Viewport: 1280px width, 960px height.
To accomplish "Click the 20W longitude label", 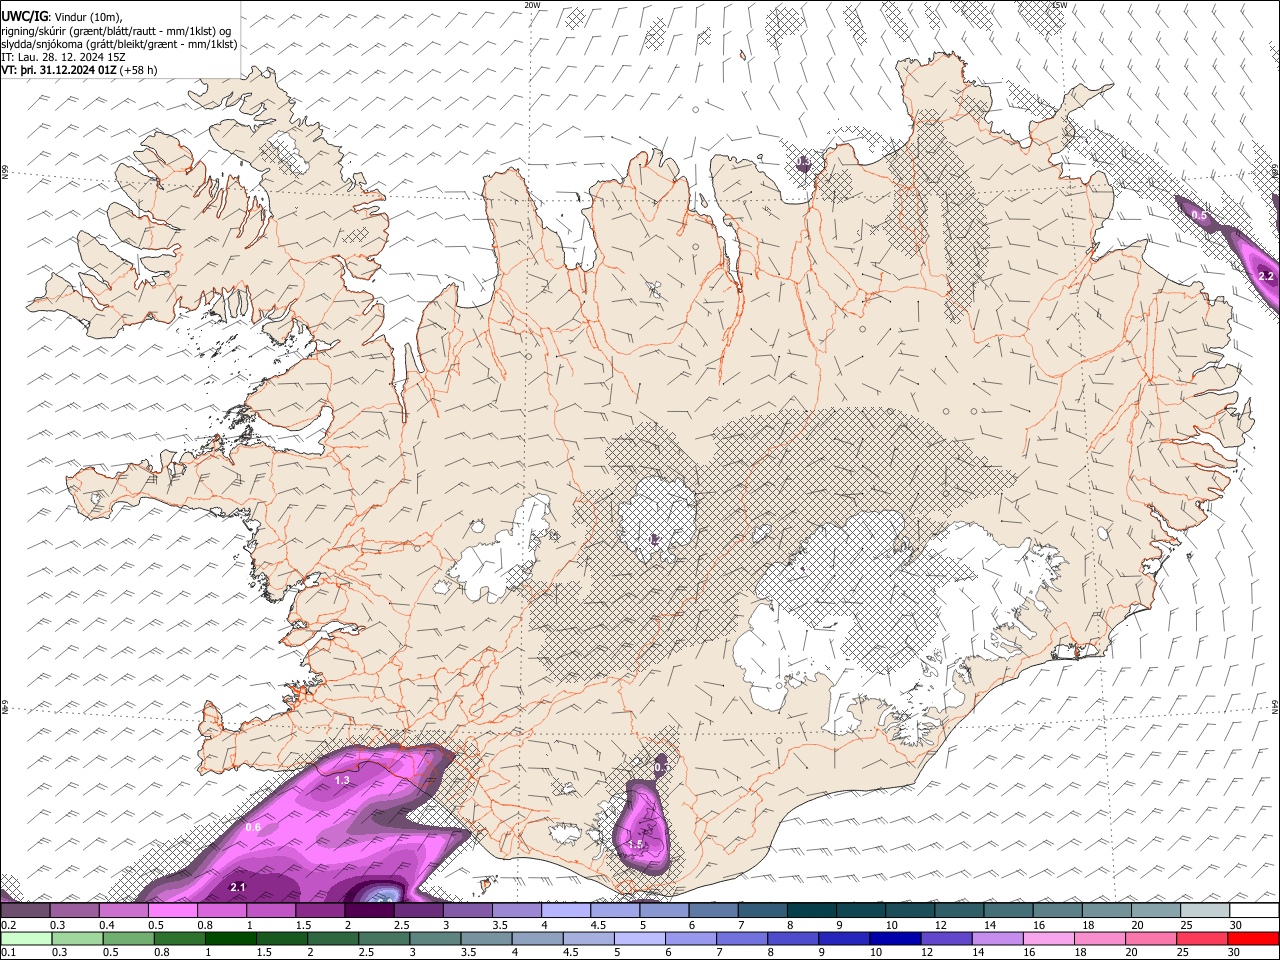I will 532,5.
